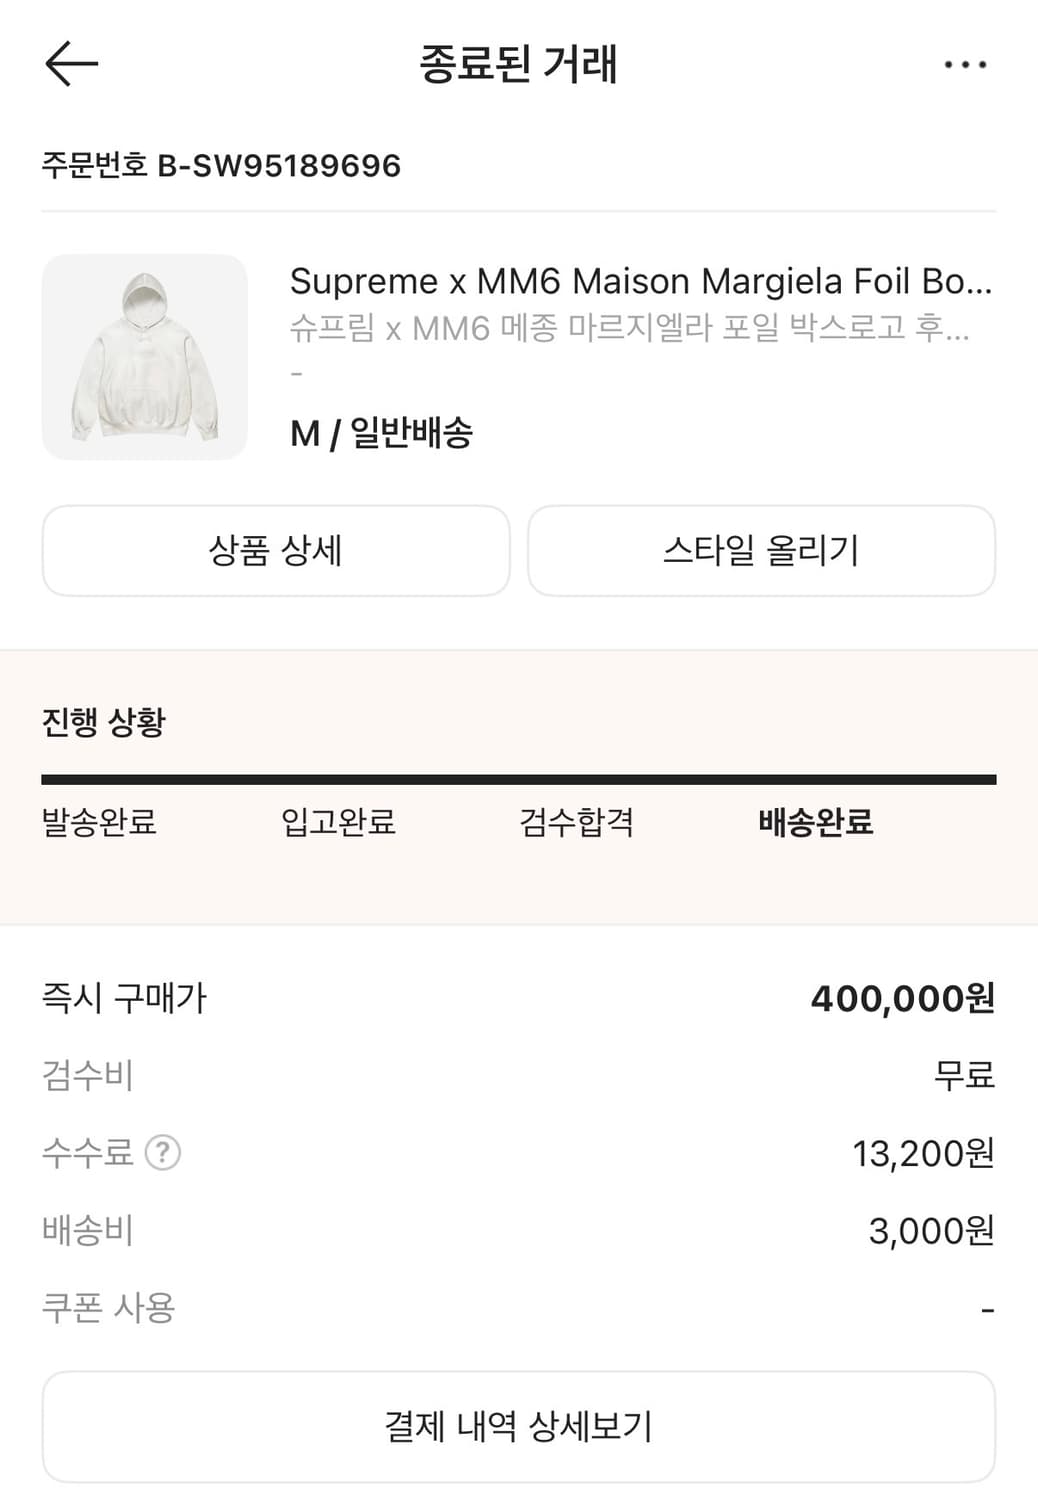
Task: Open 결제 내역 상세보기
Action: (x=518, y=1426)
